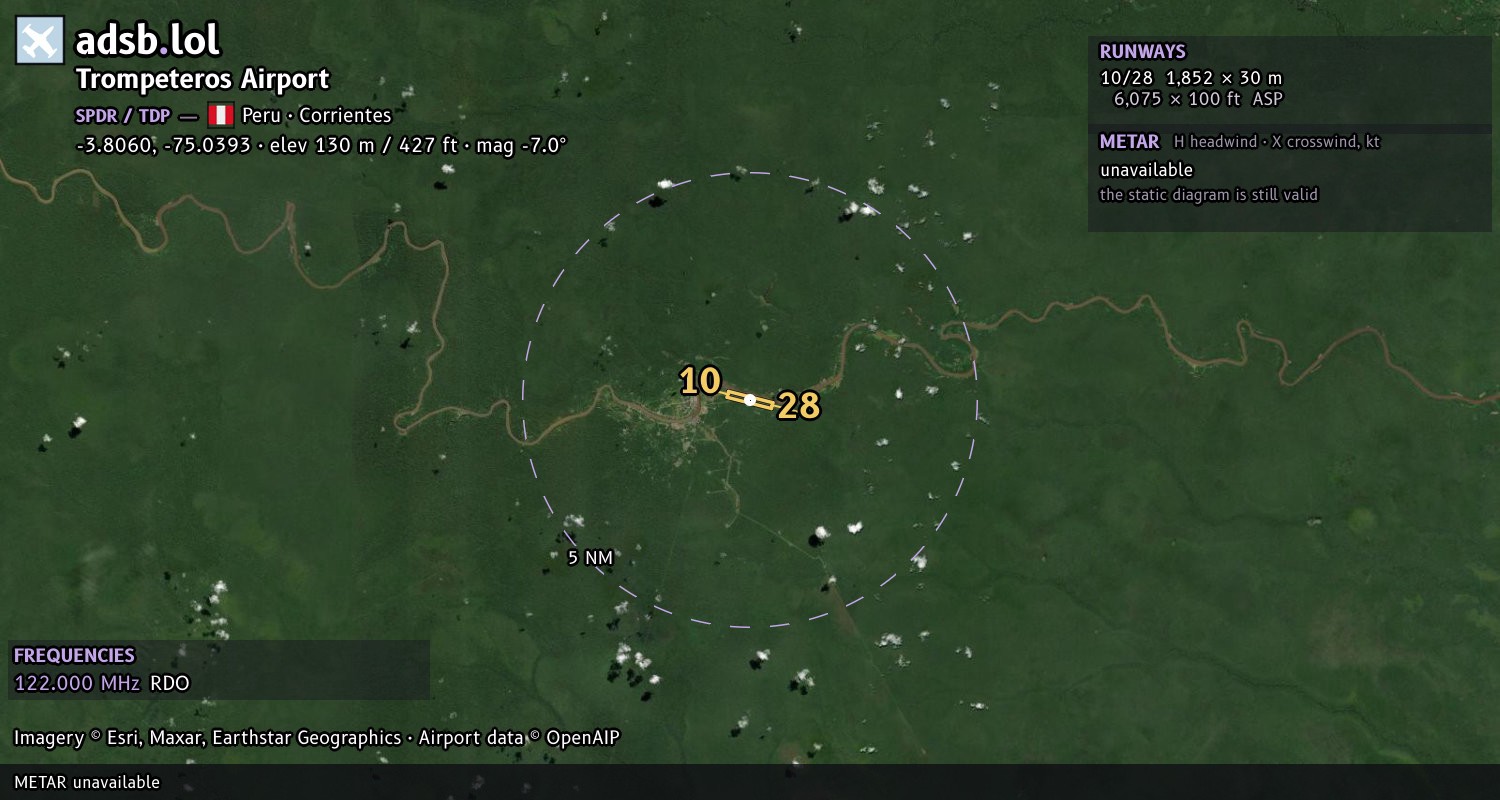Click the H headwind · X crosswind legend
The width and height of the screenshot is (1500, 800).
[x=1277, y=142]
